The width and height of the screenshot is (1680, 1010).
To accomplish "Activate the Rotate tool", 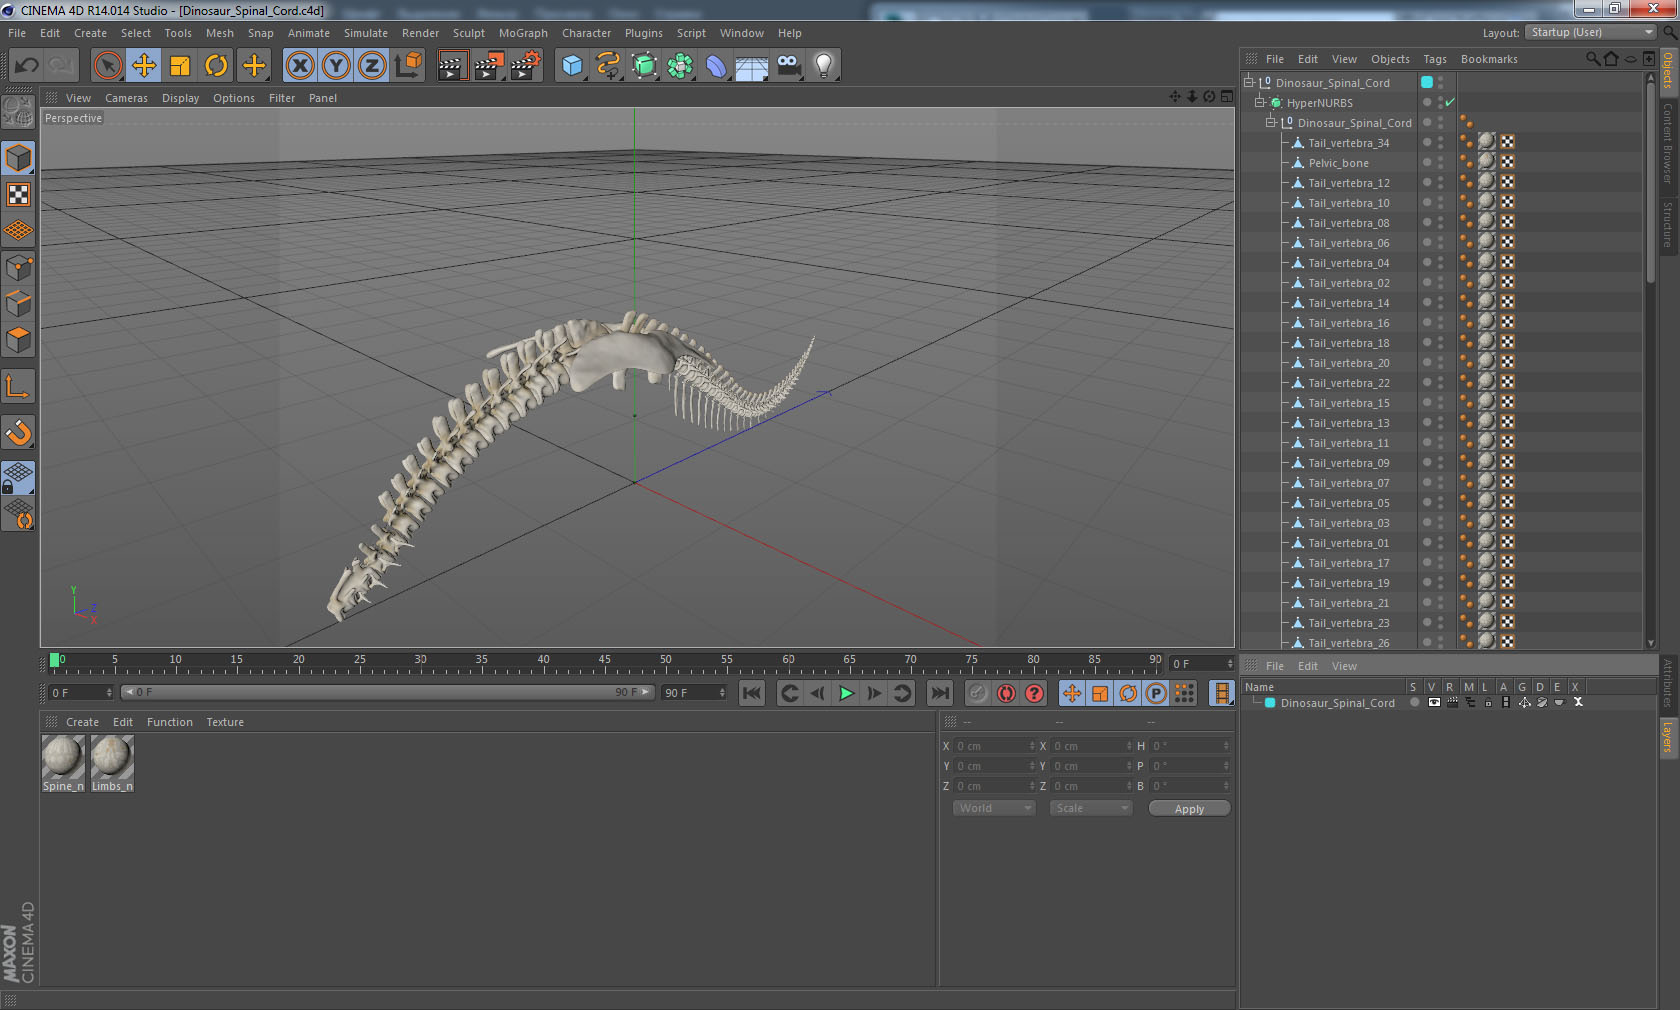I will (x=216, y=66).
